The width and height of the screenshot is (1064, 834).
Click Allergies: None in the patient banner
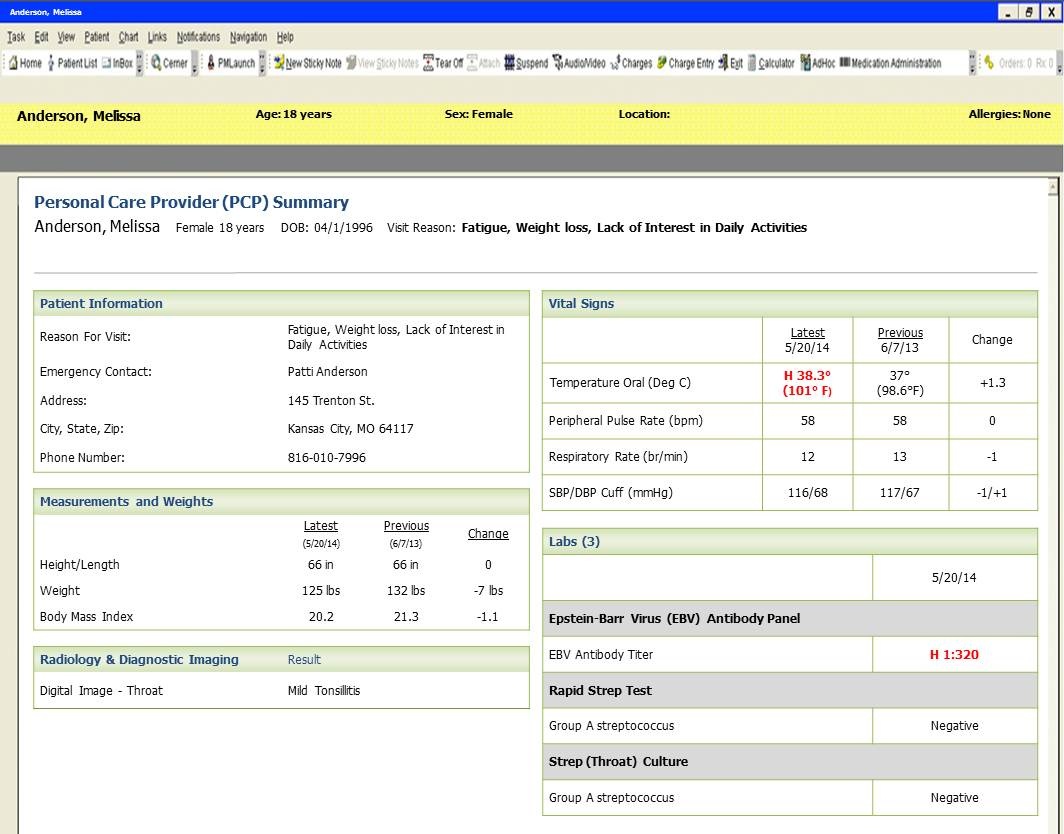point(1010,114)
